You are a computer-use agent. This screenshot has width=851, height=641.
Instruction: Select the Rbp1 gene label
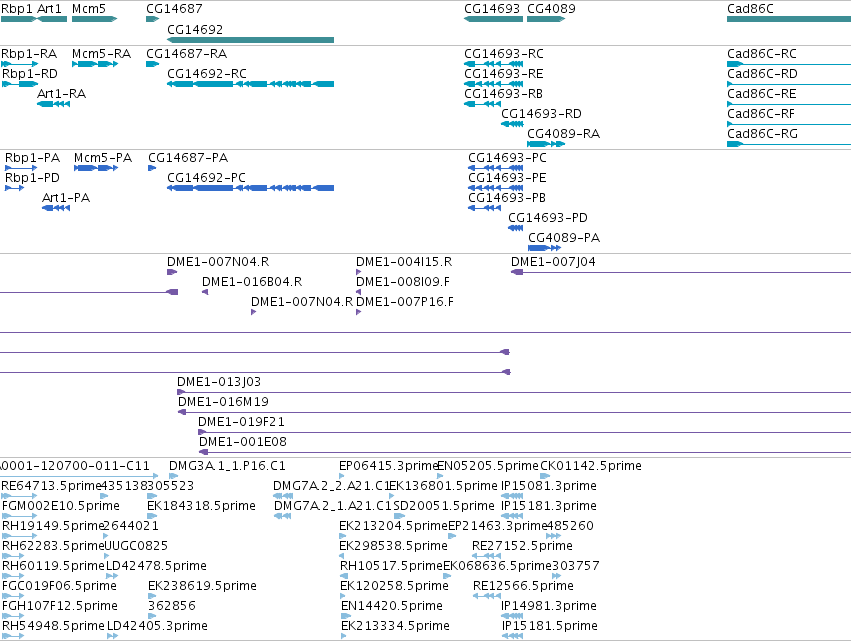coord(16,9)
